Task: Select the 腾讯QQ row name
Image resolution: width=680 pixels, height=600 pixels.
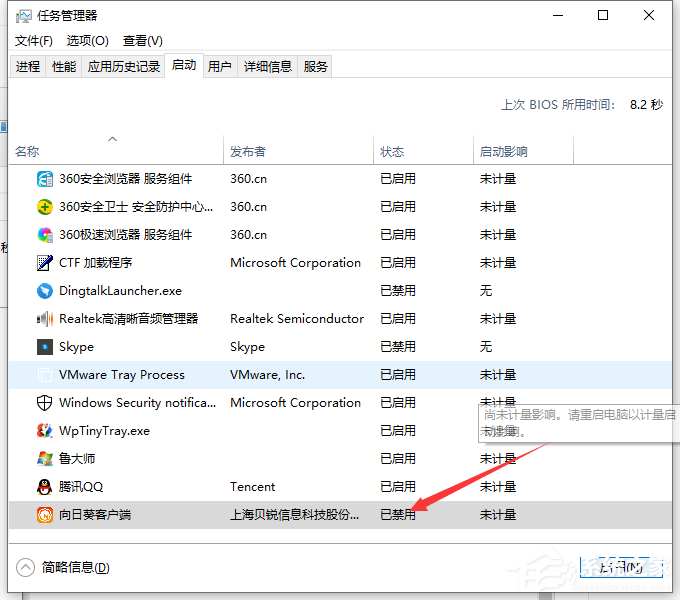Action: click(x=81, y=487)
